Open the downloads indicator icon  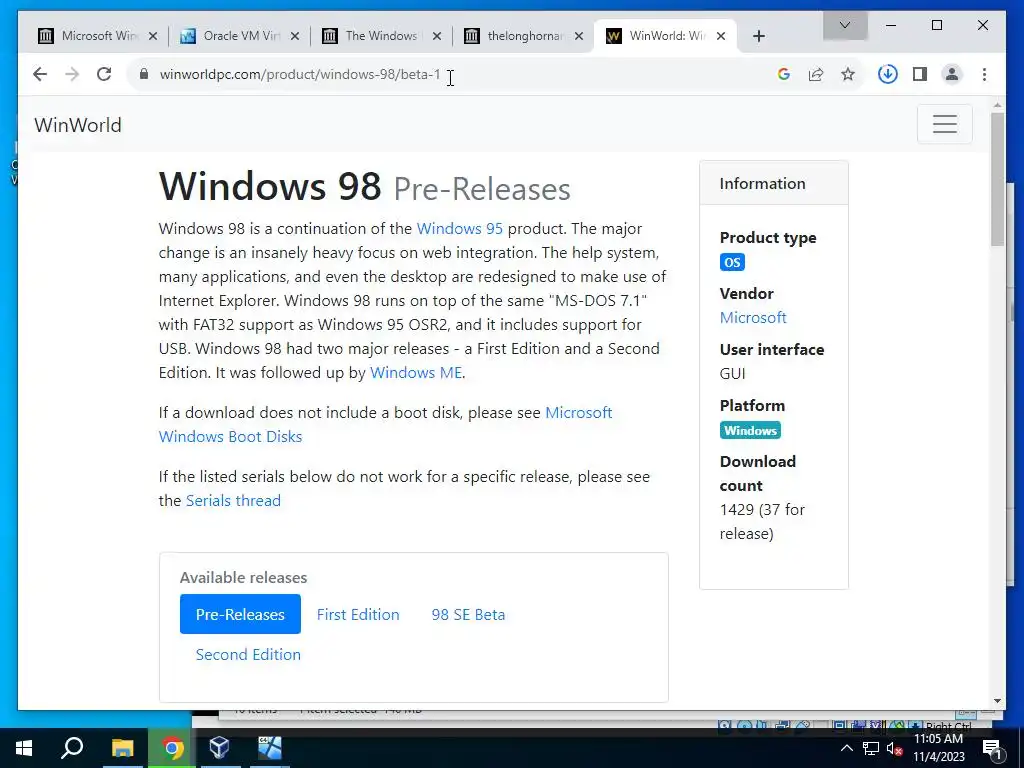click(888, 74)
